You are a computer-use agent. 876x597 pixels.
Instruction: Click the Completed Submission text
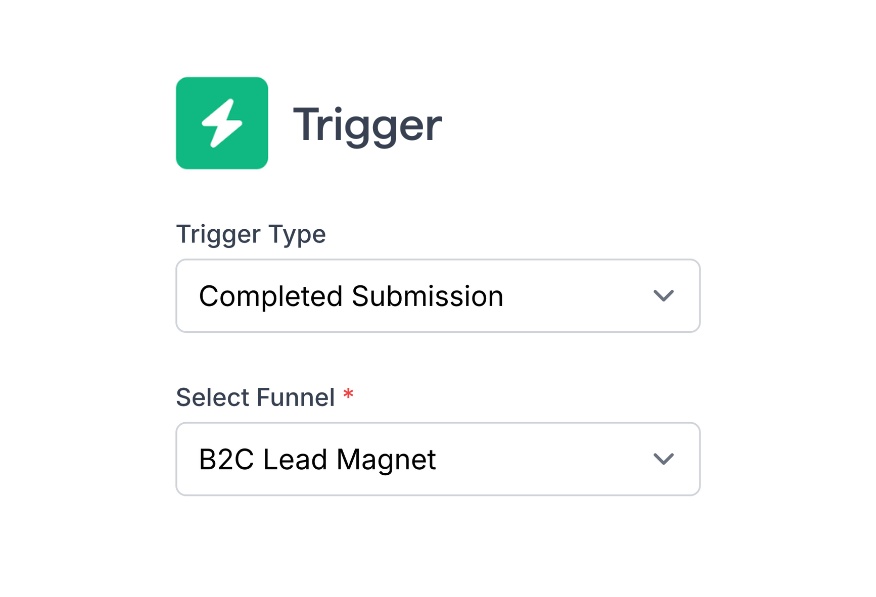(x=351, y=295)
